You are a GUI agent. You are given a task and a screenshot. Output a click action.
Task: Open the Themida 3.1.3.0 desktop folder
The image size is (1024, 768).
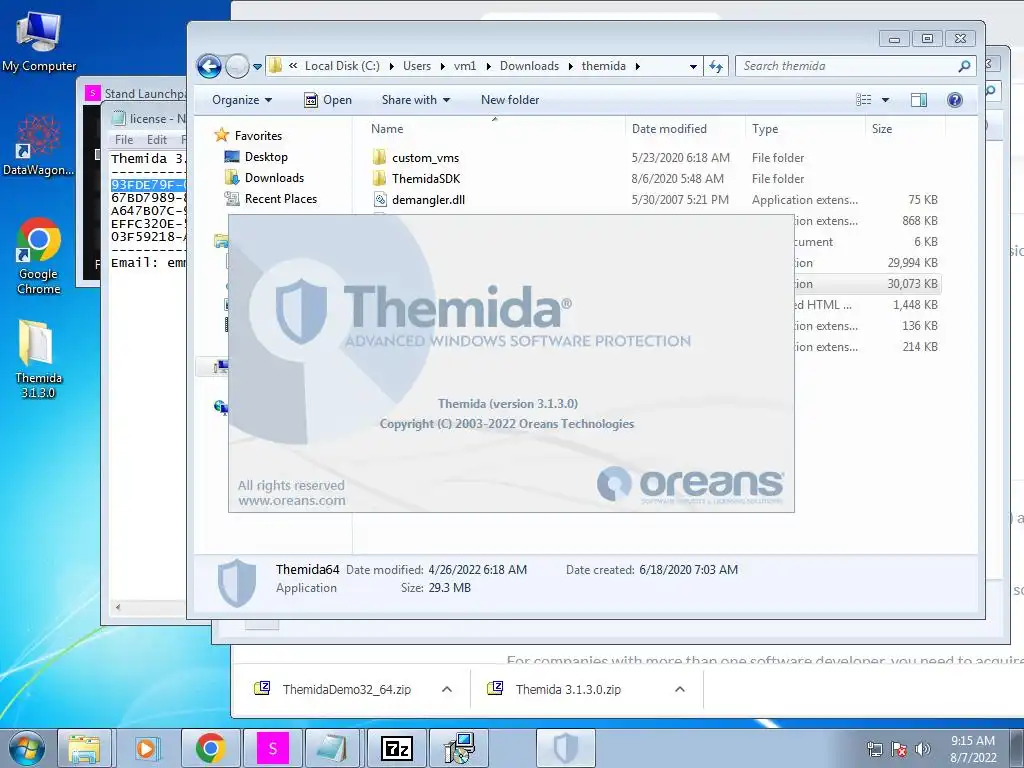39,359
